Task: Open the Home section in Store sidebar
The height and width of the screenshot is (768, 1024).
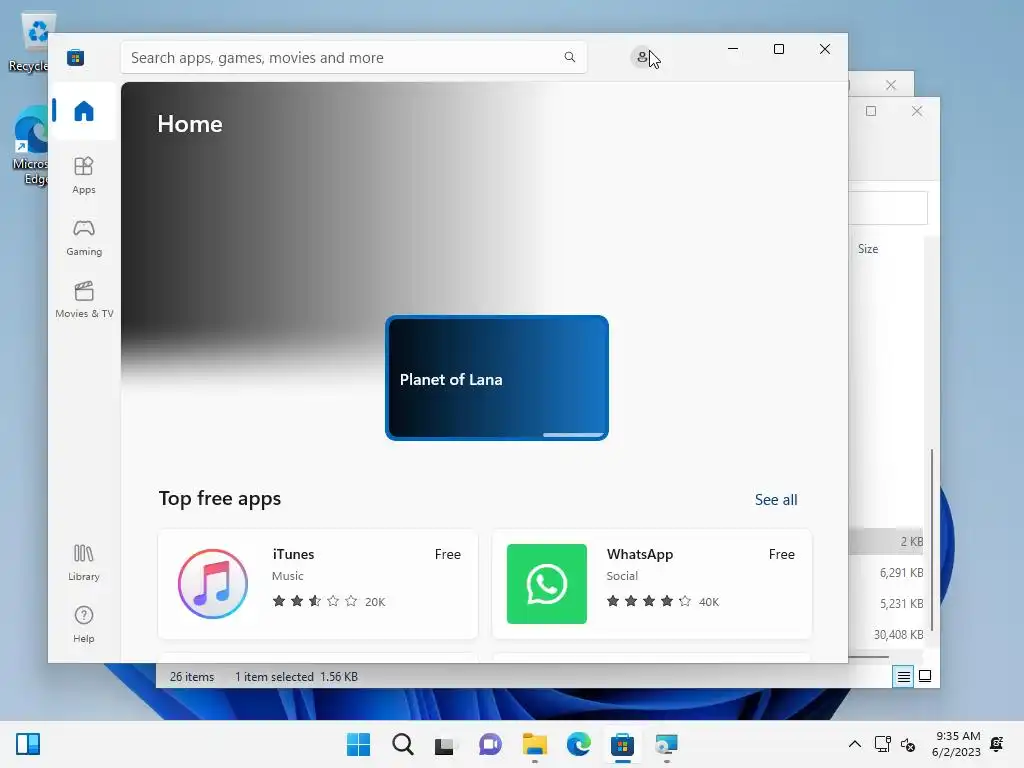Action: pyautogui.click(x=84, y=111)
